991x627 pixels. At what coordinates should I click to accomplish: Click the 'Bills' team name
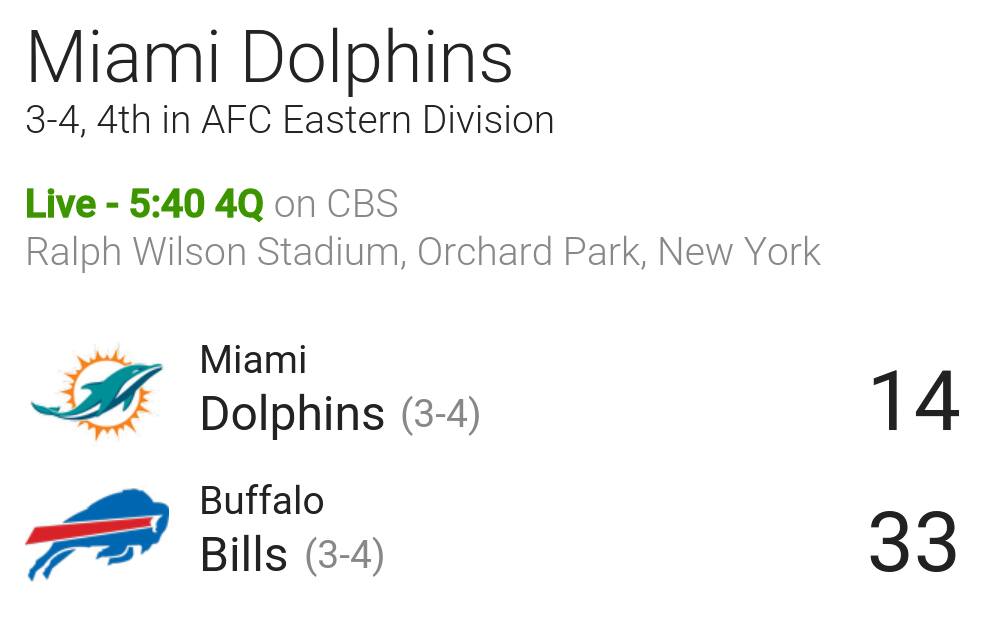click(244, 555)
